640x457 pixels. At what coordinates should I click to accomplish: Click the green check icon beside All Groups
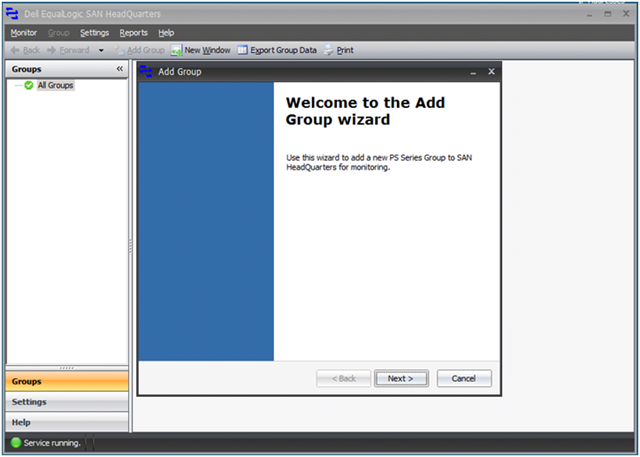(29, 85)
